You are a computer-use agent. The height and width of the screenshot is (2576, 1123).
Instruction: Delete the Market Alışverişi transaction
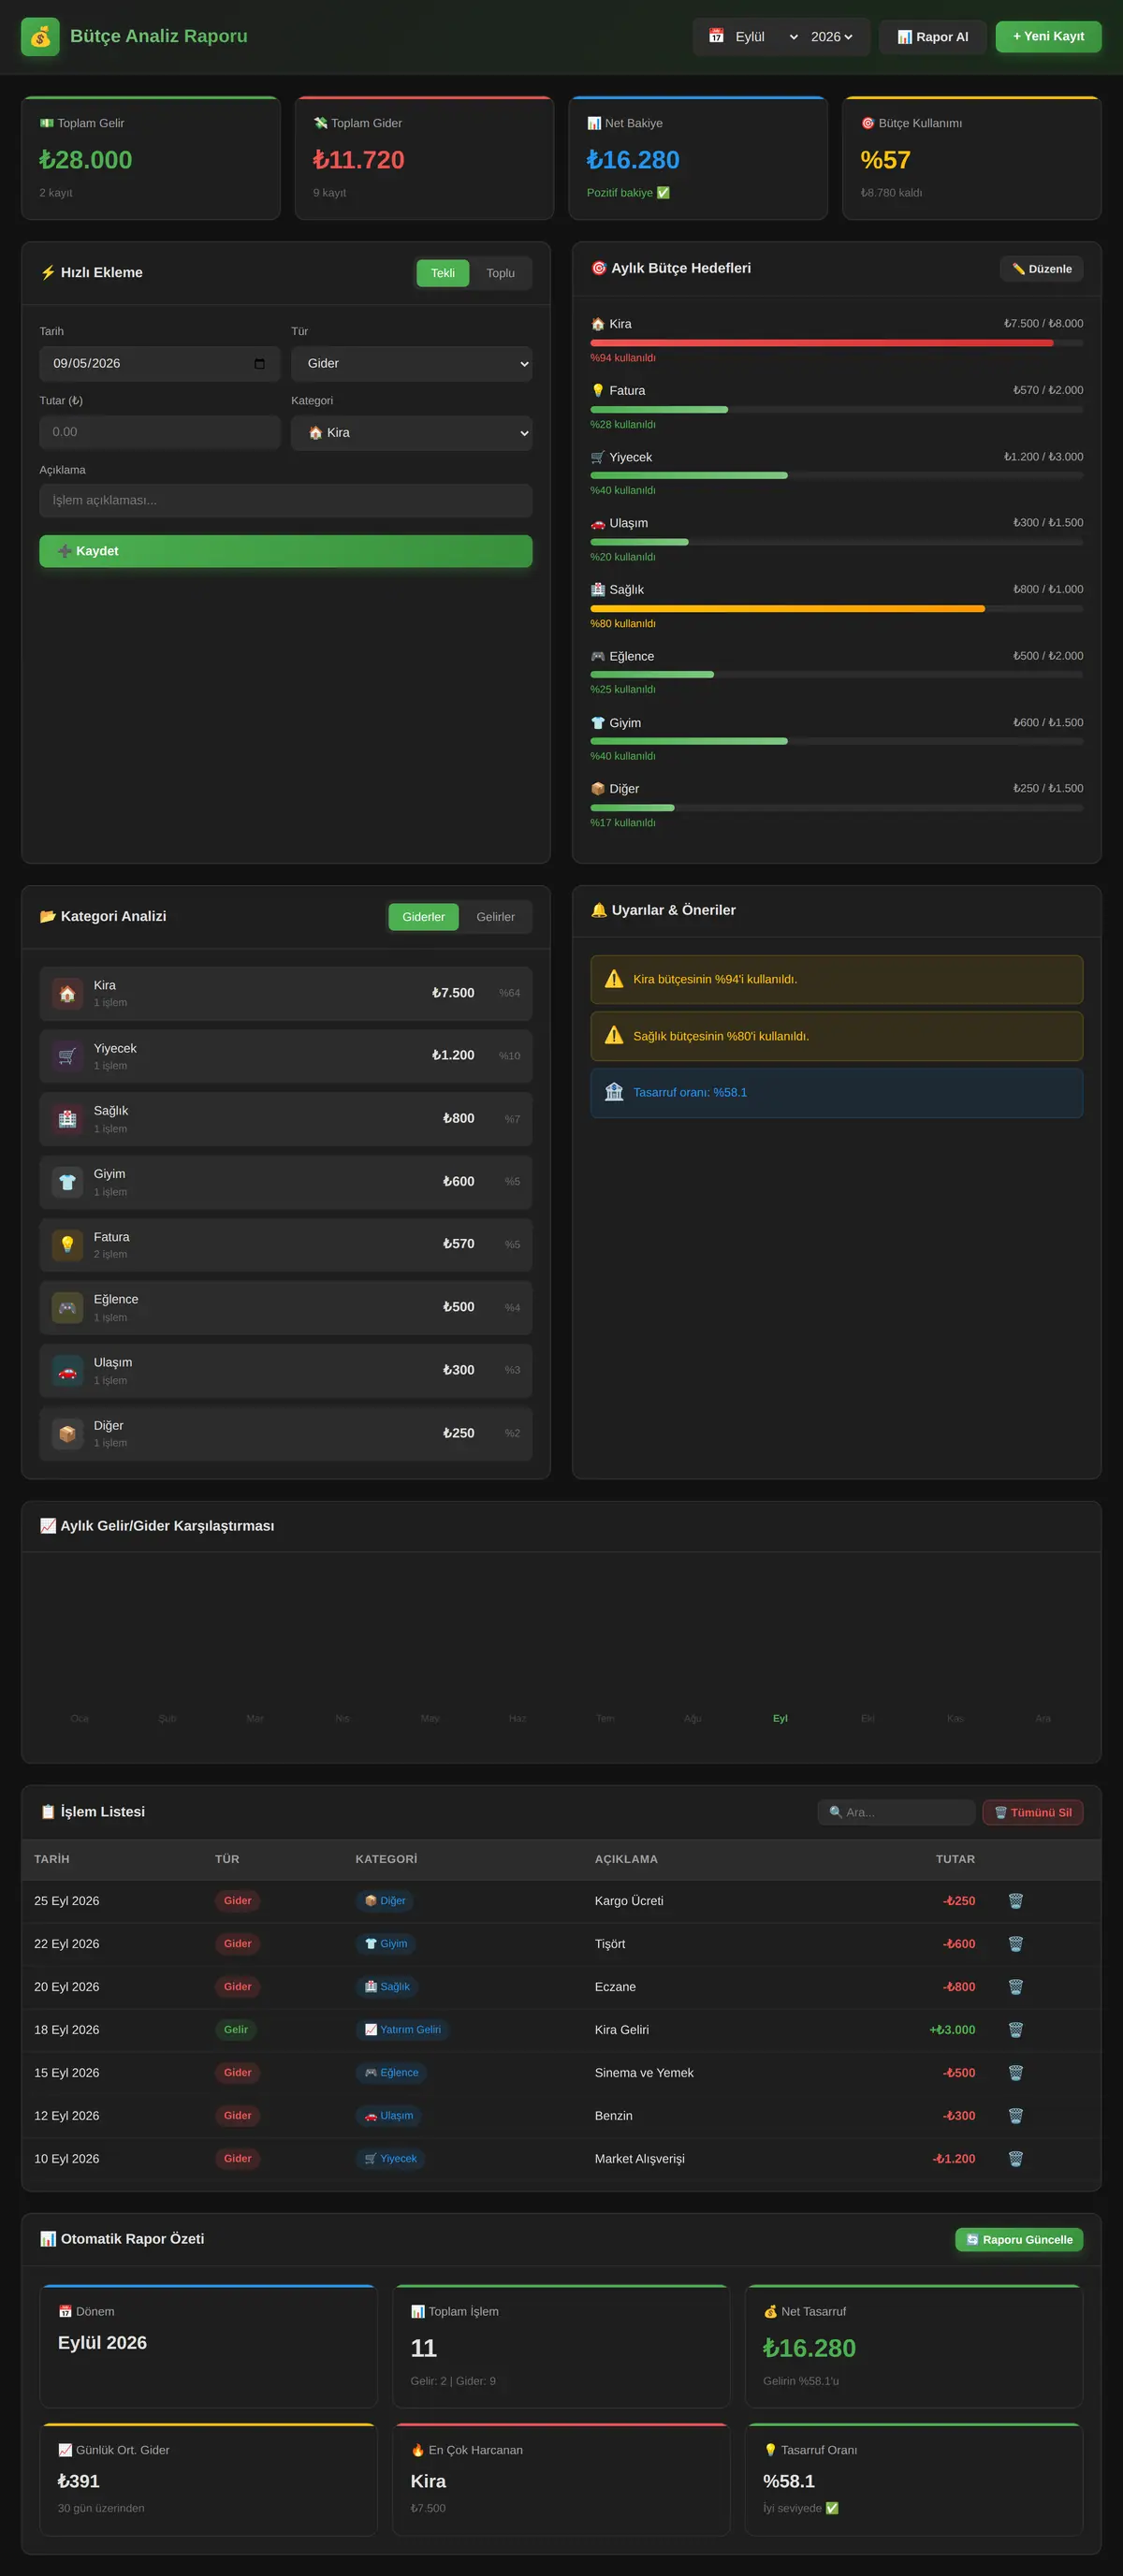pyautogui.click(x=1015, y=2159)
